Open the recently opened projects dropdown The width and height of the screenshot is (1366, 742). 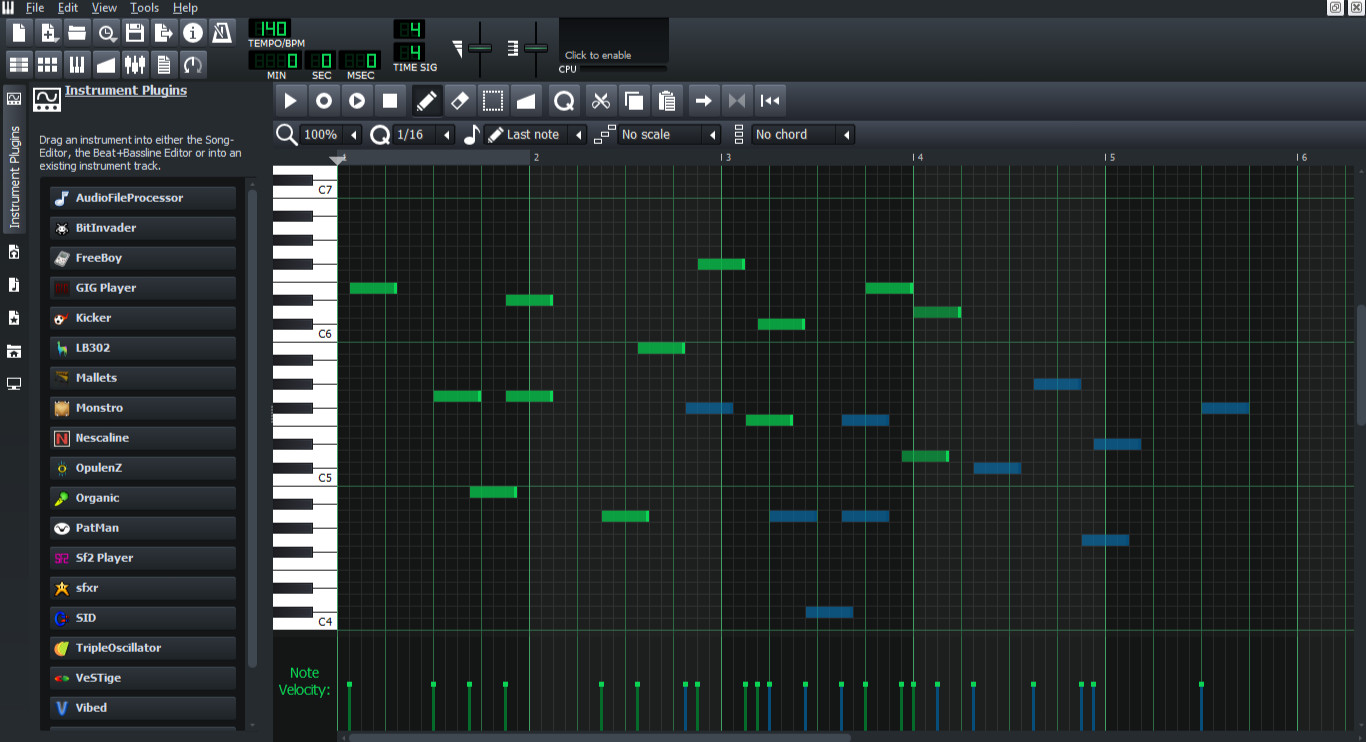(106, 33)
